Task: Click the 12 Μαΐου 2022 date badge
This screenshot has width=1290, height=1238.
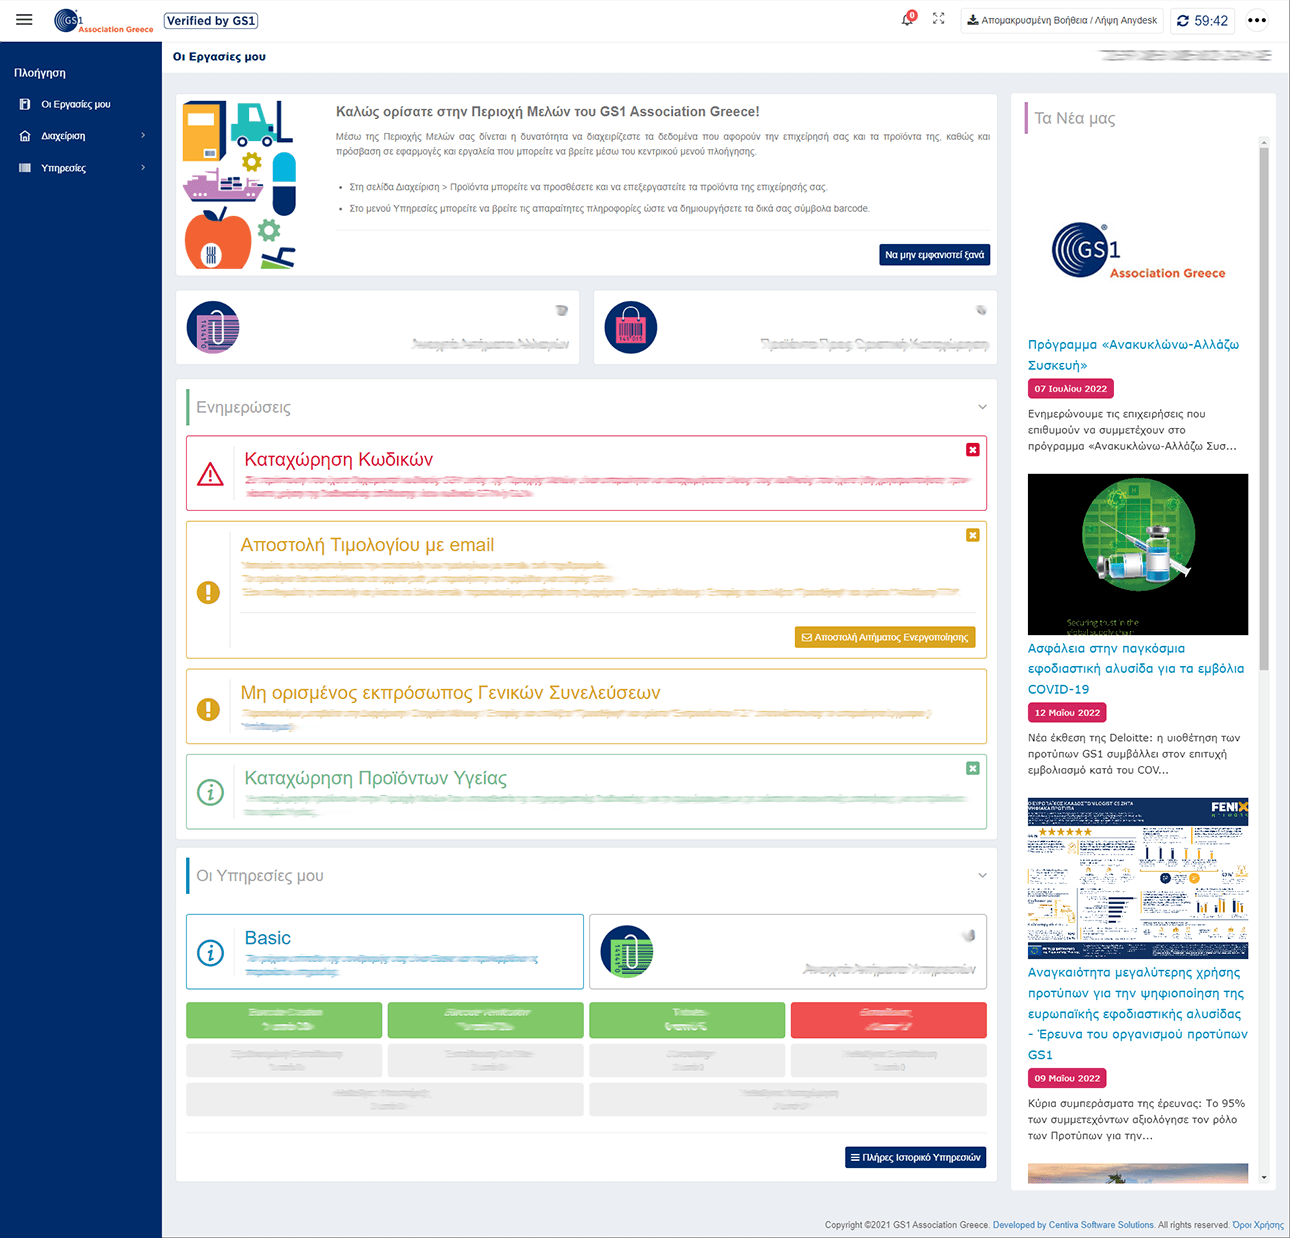Action: pyautogui.click(x=1067, y=713)
